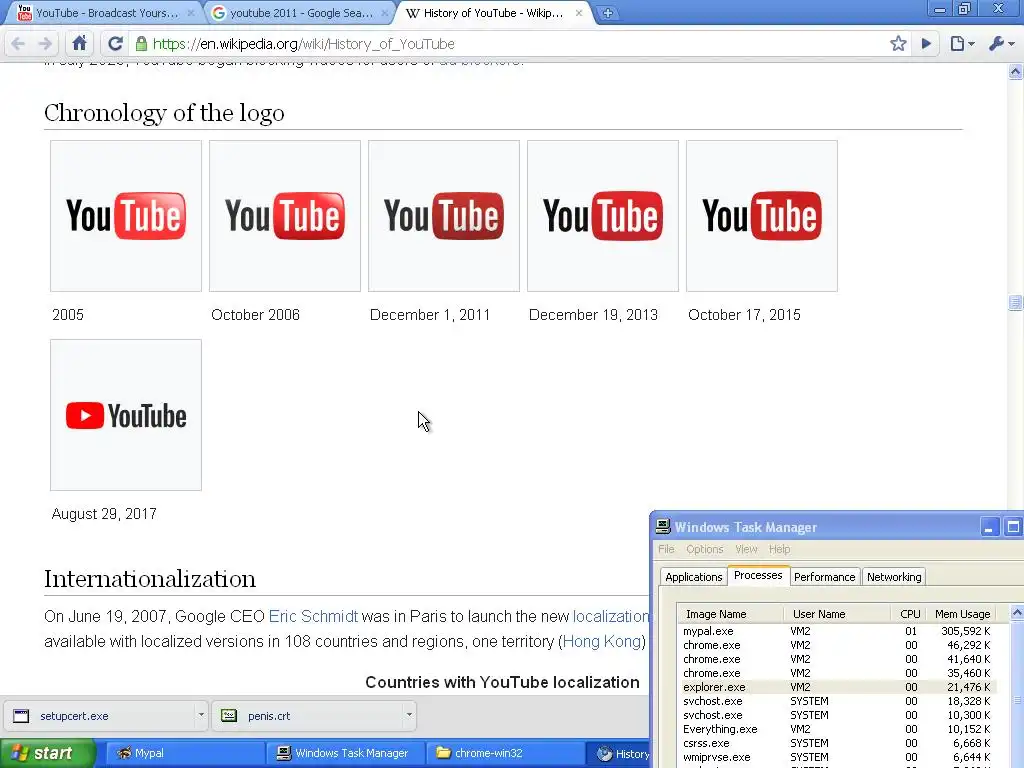Follow the Hong Kong link
Screen dimensions: 1024x768
pos(601,642)
